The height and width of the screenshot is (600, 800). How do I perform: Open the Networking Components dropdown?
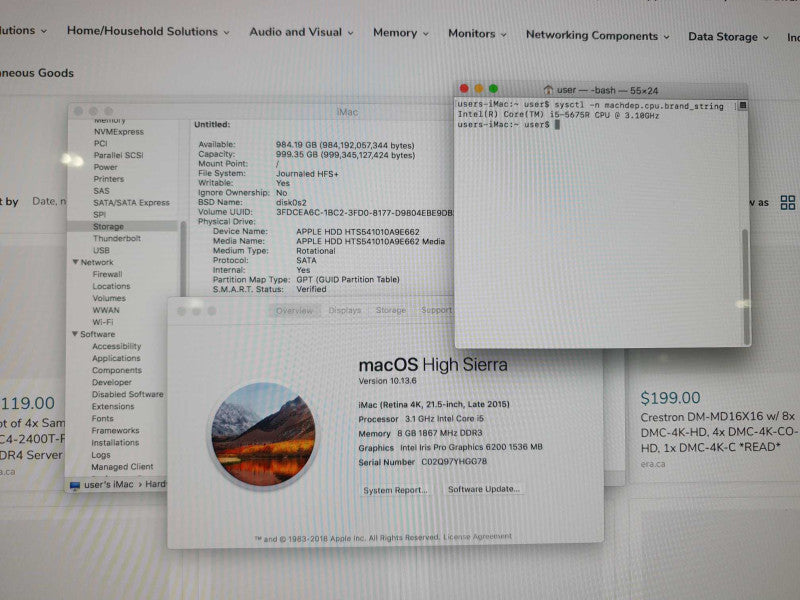click(597, 36)
